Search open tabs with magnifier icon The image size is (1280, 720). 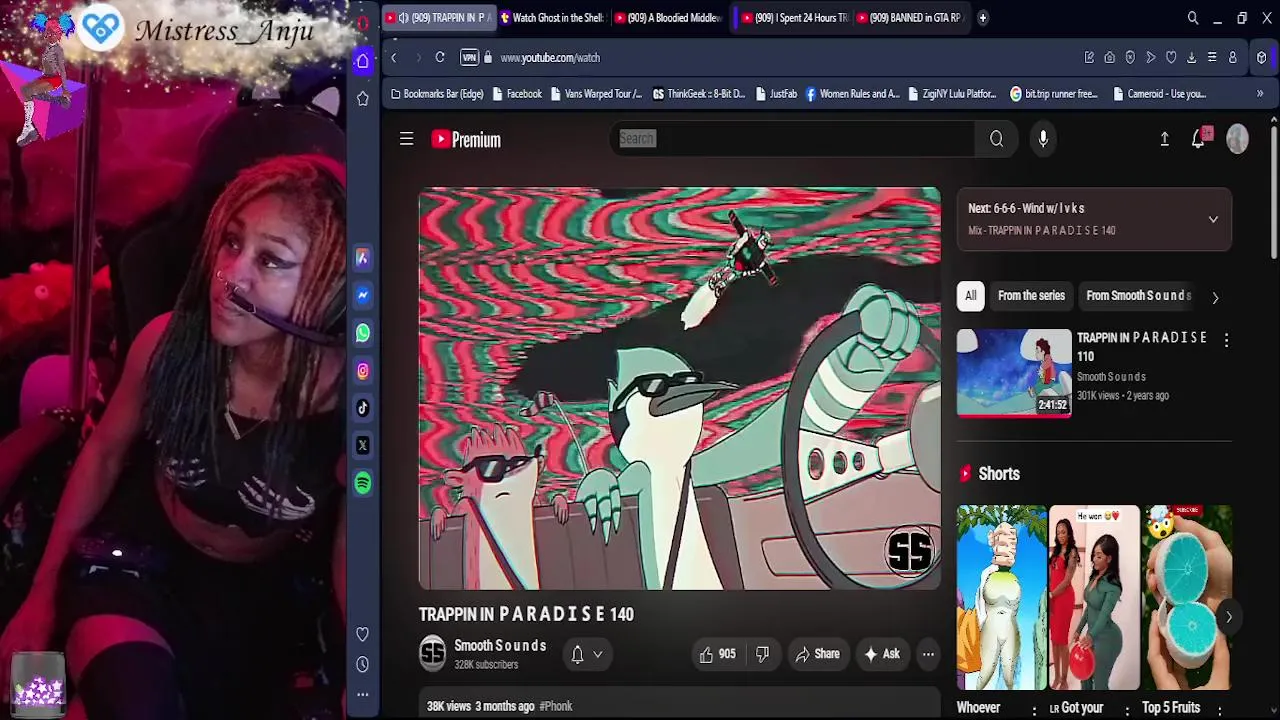click(1193, 18)
